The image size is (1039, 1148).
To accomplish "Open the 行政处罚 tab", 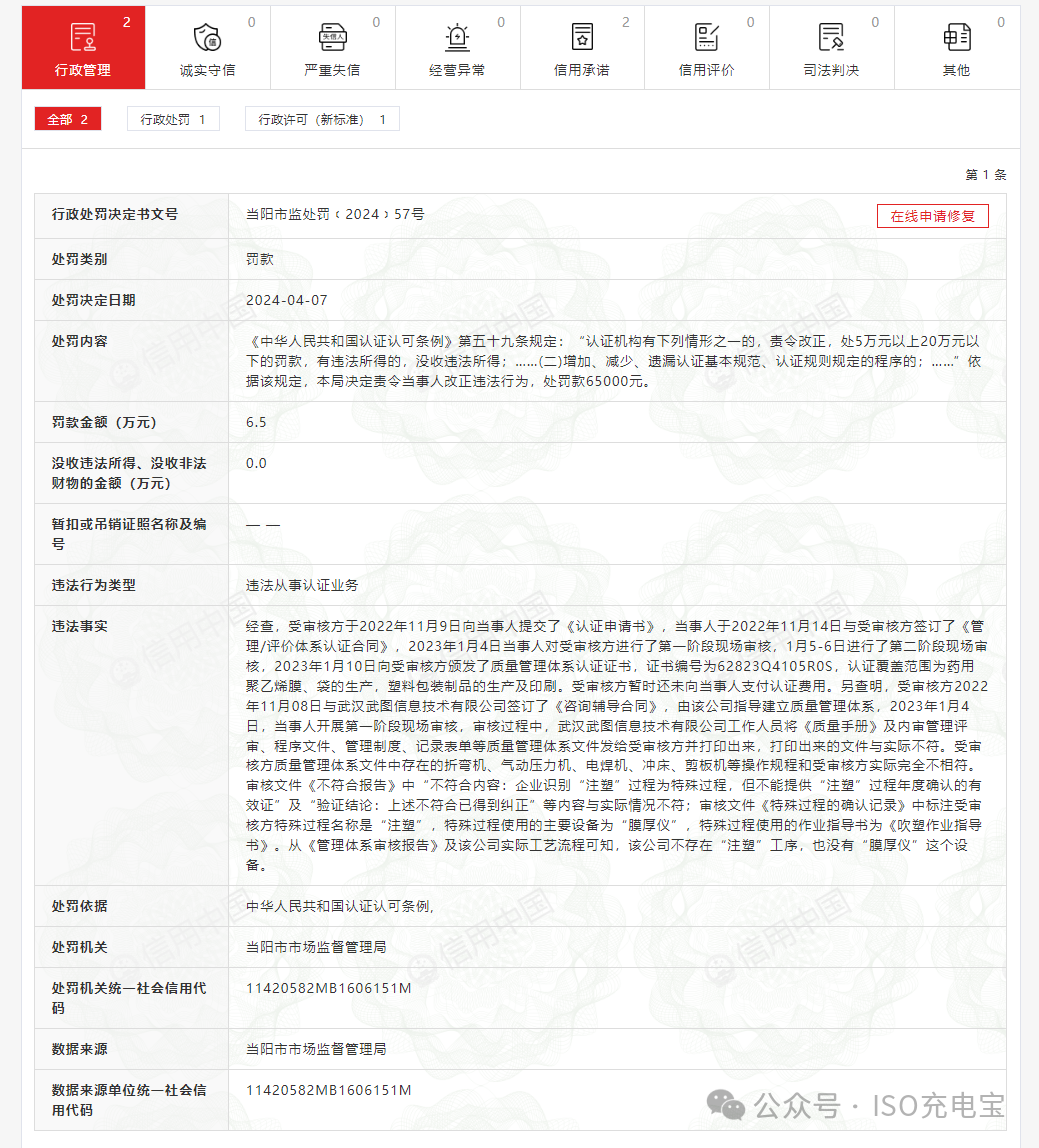I will point(172,118).
